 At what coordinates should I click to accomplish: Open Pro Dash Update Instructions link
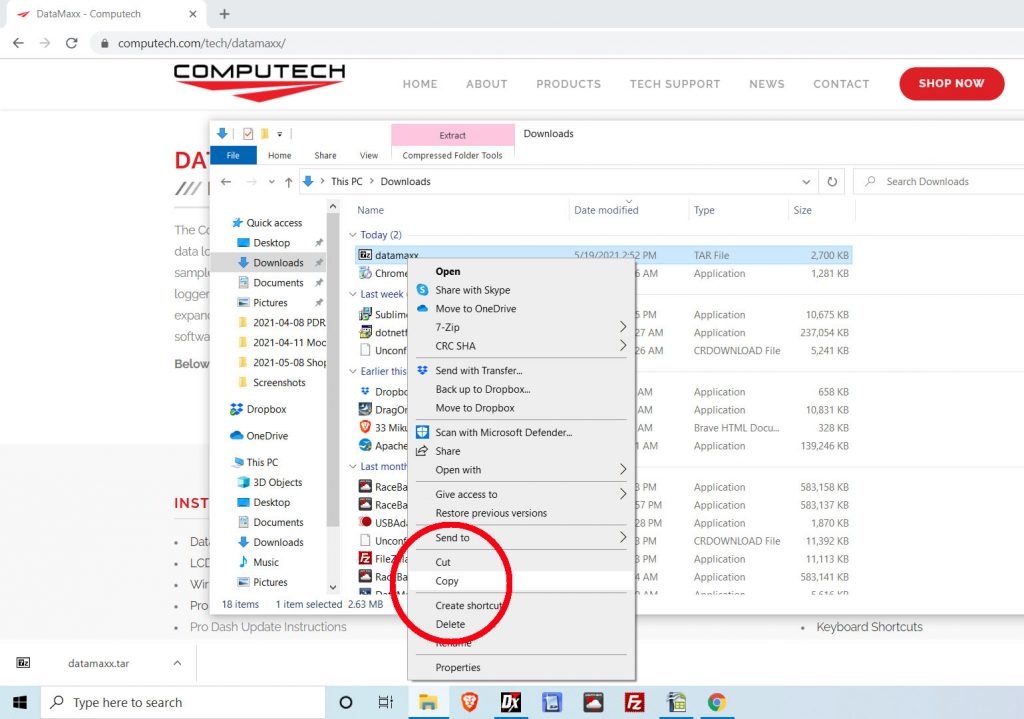pos(268,627)
